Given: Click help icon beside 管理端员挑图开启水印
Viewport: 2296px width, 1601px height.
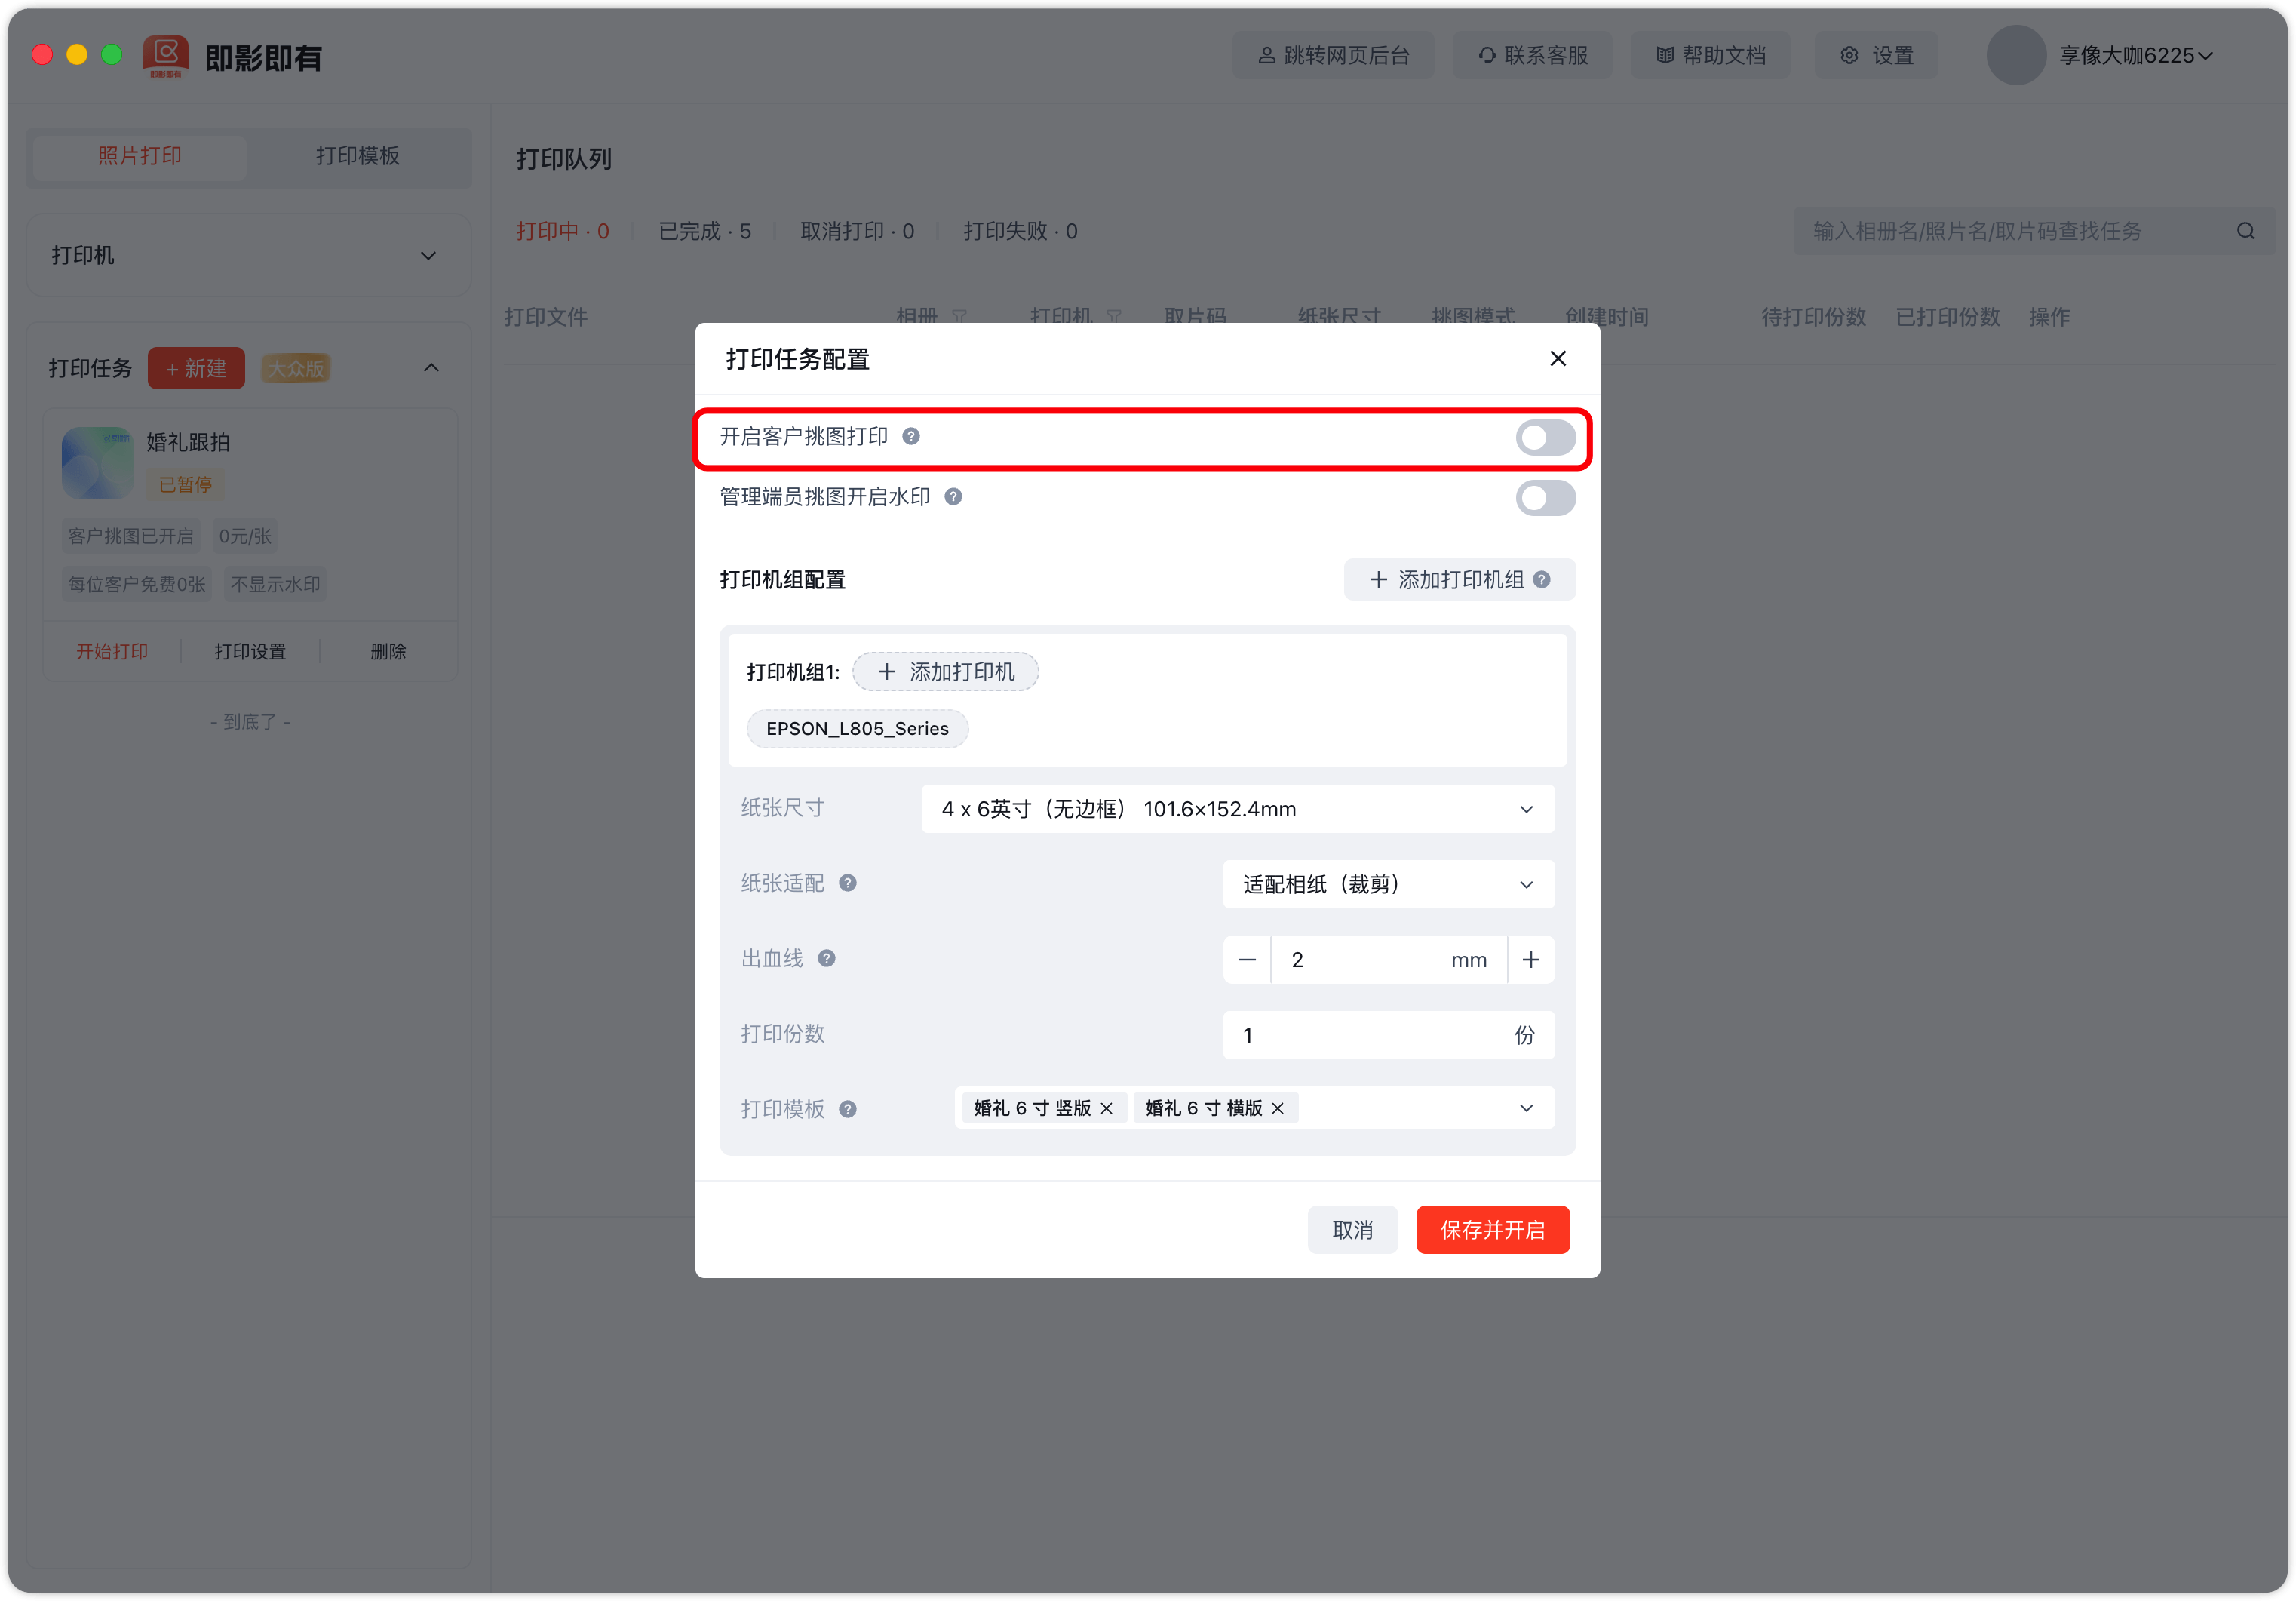Looking at the screenshot, I should 953,496.
